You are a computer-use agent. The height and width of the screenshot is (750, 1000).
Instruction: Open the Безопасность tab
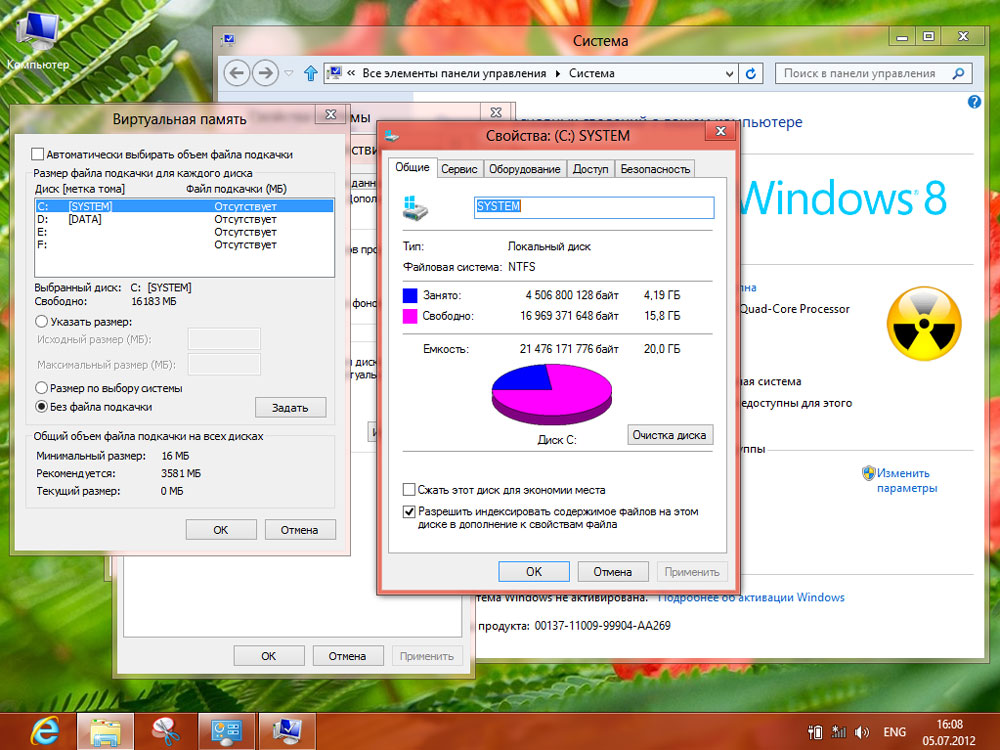(655, 169)
